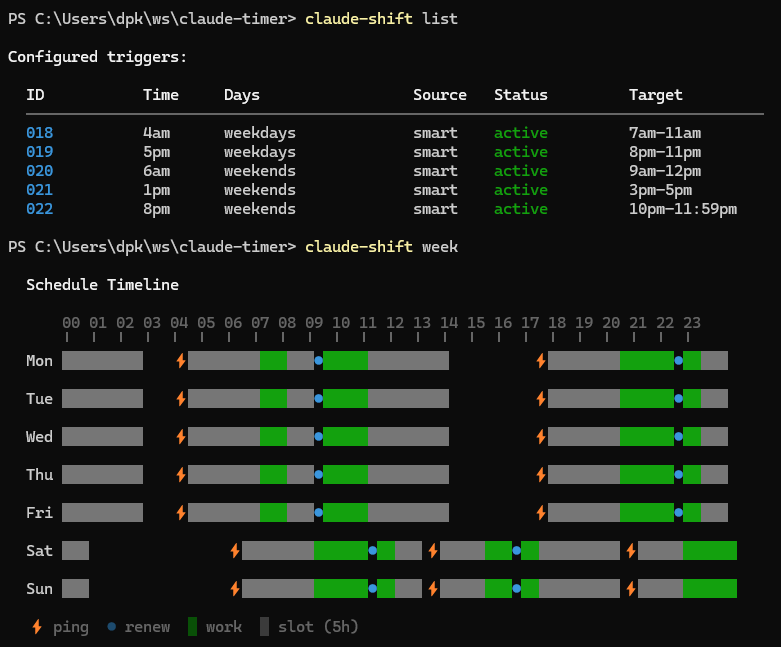Click the 'Status' column header

click(x=521, y=95)
